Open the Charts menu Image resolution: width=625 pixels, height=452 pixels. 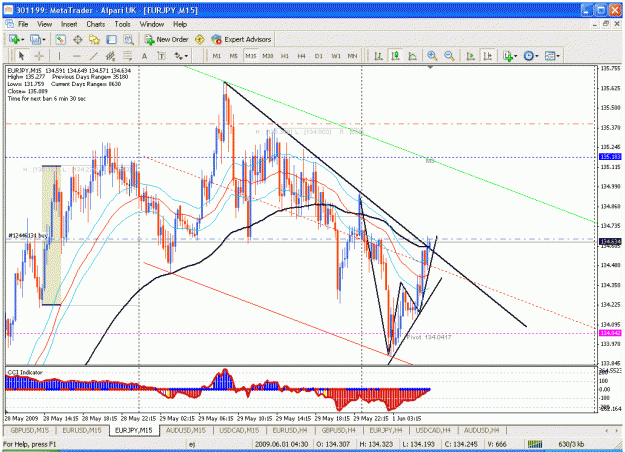96,24
